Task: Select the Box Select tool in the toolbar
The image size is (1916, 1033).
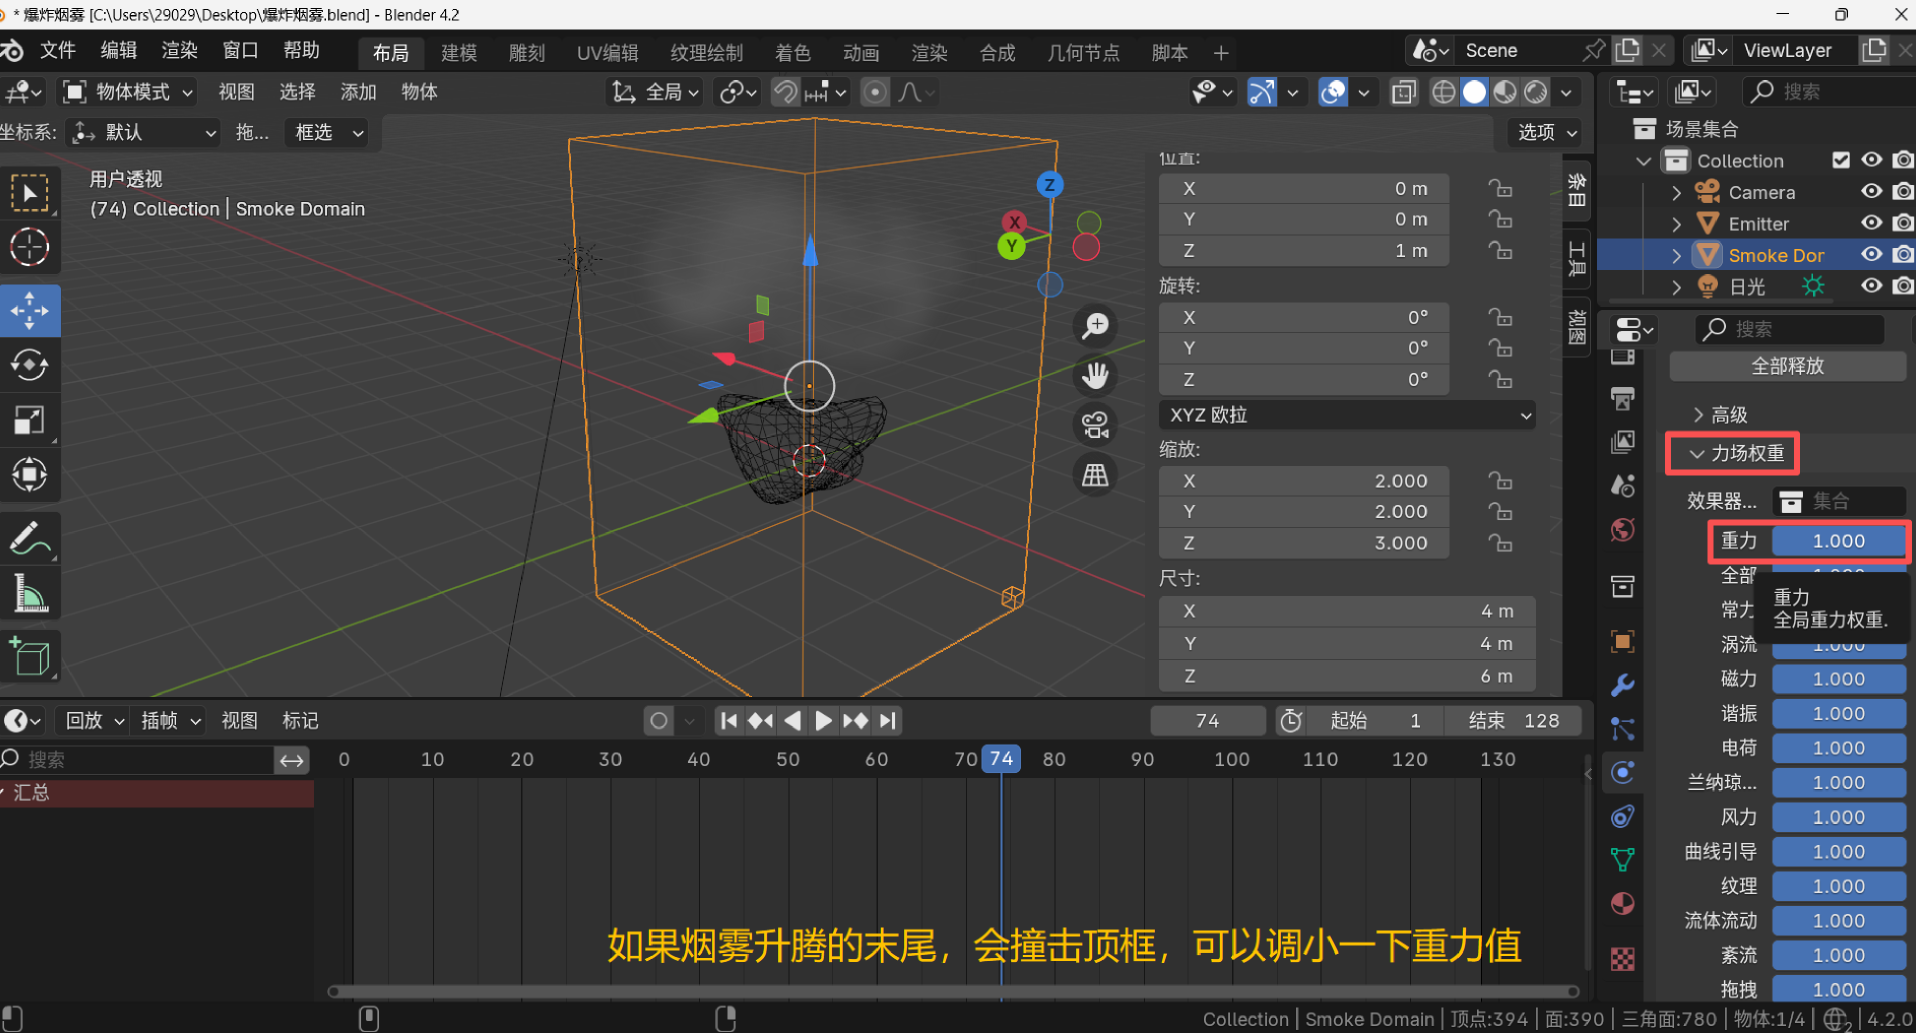Action: pos(30,193)
